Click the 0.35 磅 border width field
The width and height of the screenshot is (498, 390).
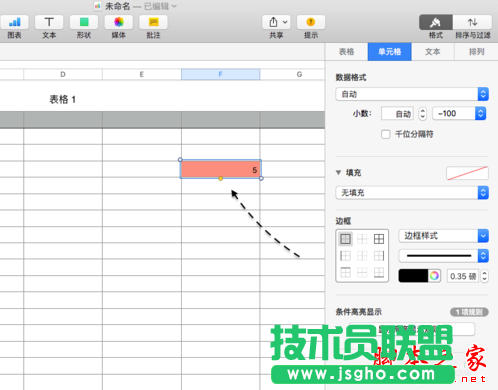463,276
